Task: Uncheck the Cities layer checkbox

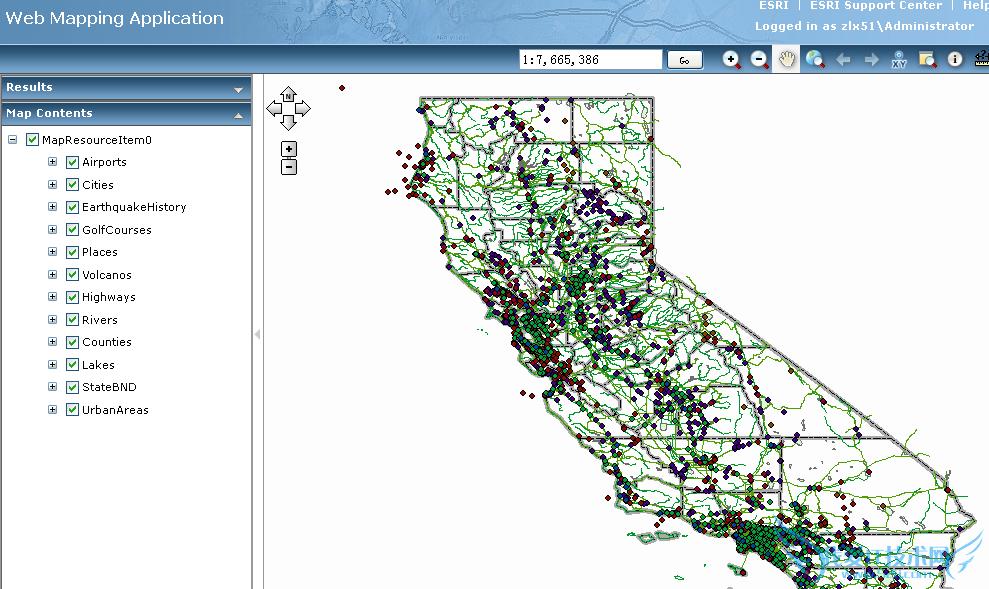Action: tap(73, 185)
